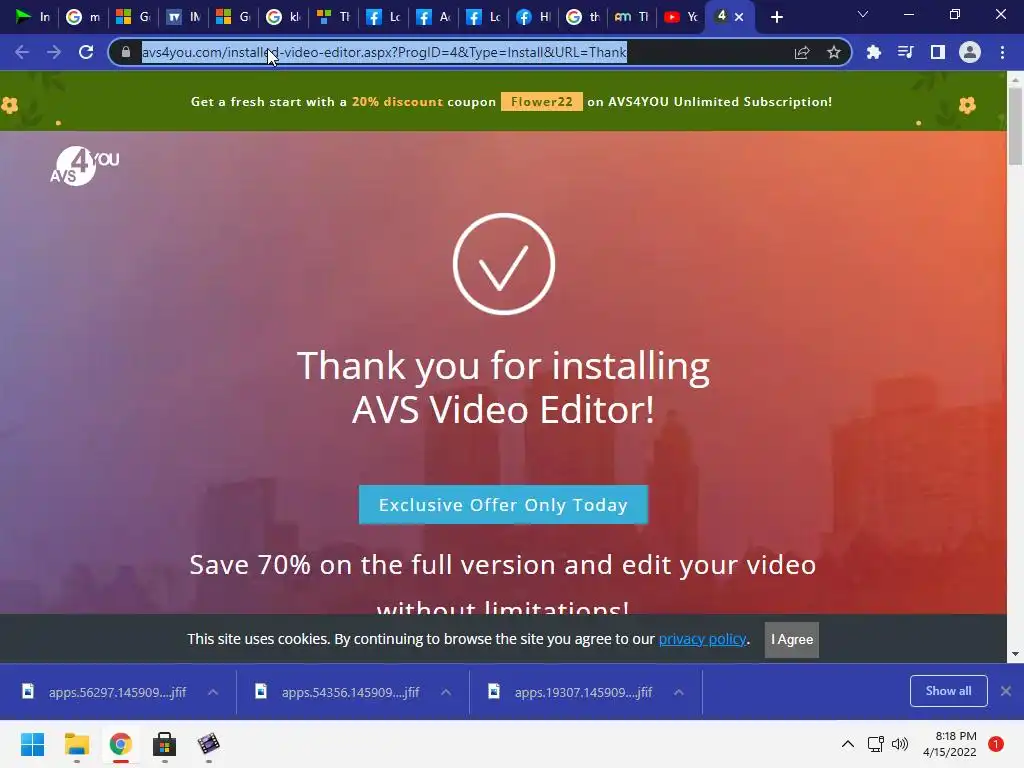
Task: Switch to the Facebook tab labeled Hi
Action: point(533,17)
